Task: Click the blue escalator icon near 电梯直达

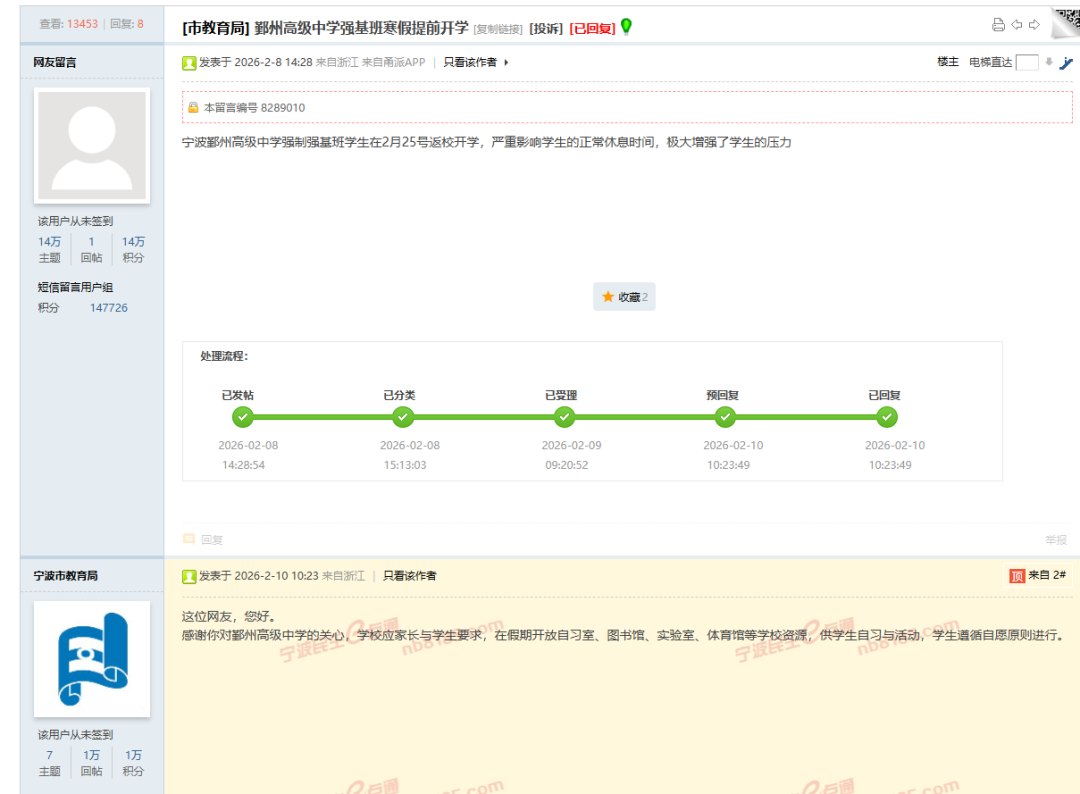Action: click(x=1066, y=62)
